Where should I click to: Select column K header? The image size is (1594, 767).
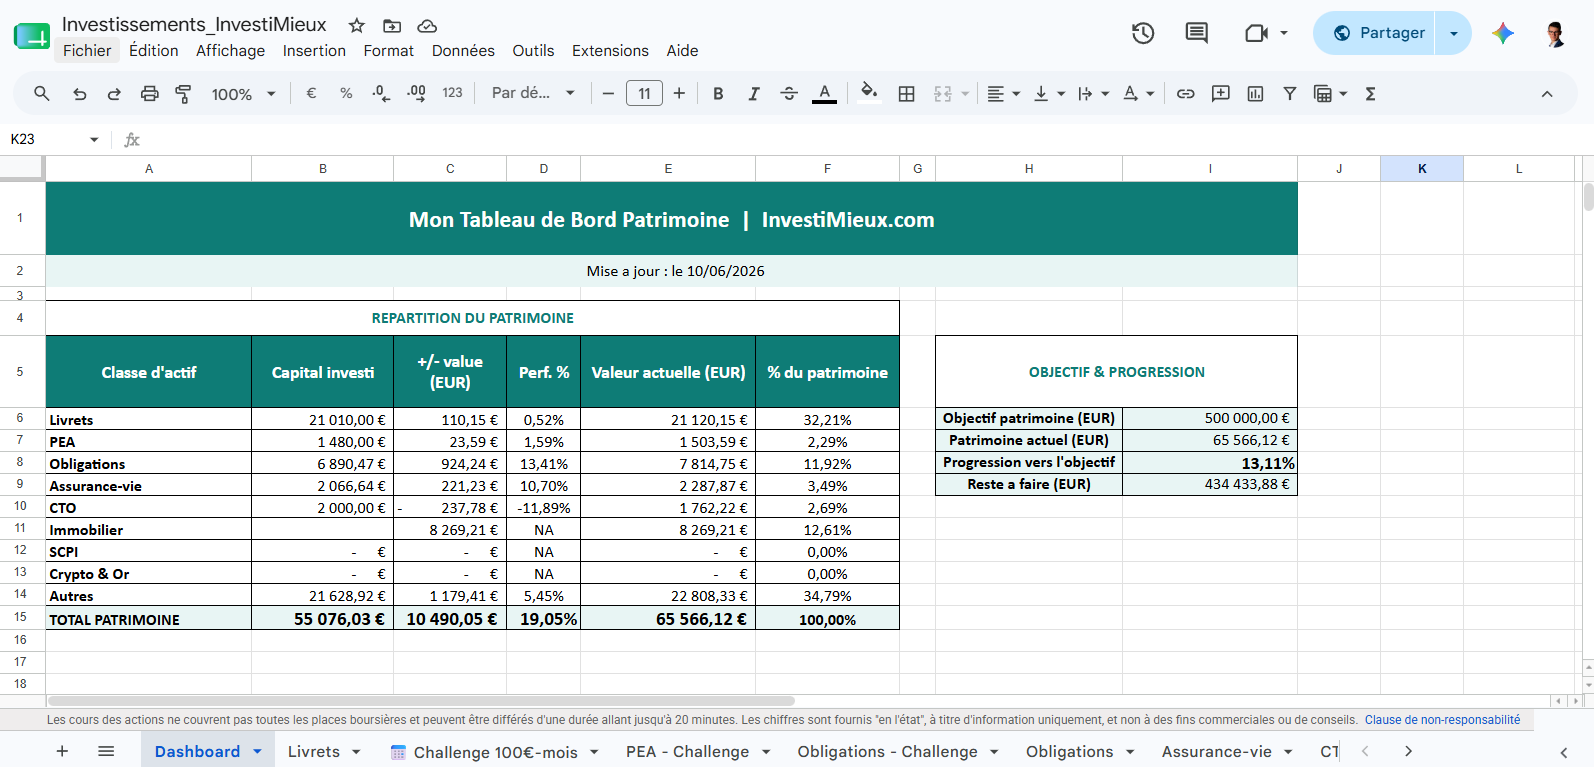pyautogui.click(x=1422, y=168)
